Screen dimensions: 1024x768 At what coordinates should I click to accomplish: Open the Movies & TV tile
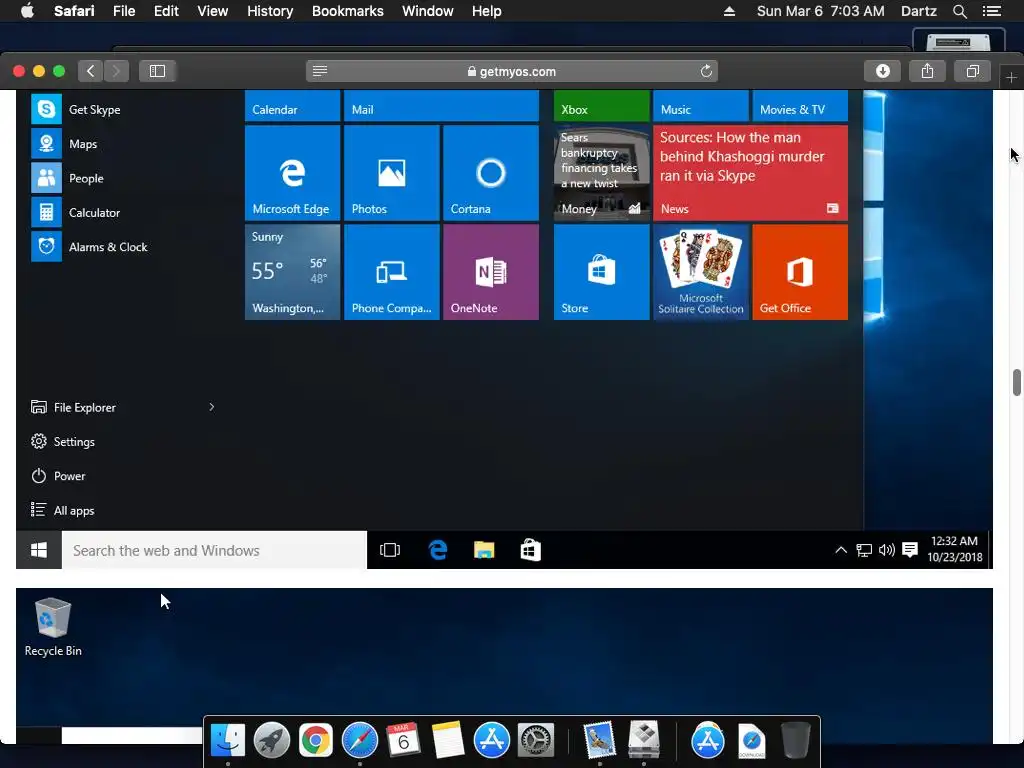[x=800, y=106]
